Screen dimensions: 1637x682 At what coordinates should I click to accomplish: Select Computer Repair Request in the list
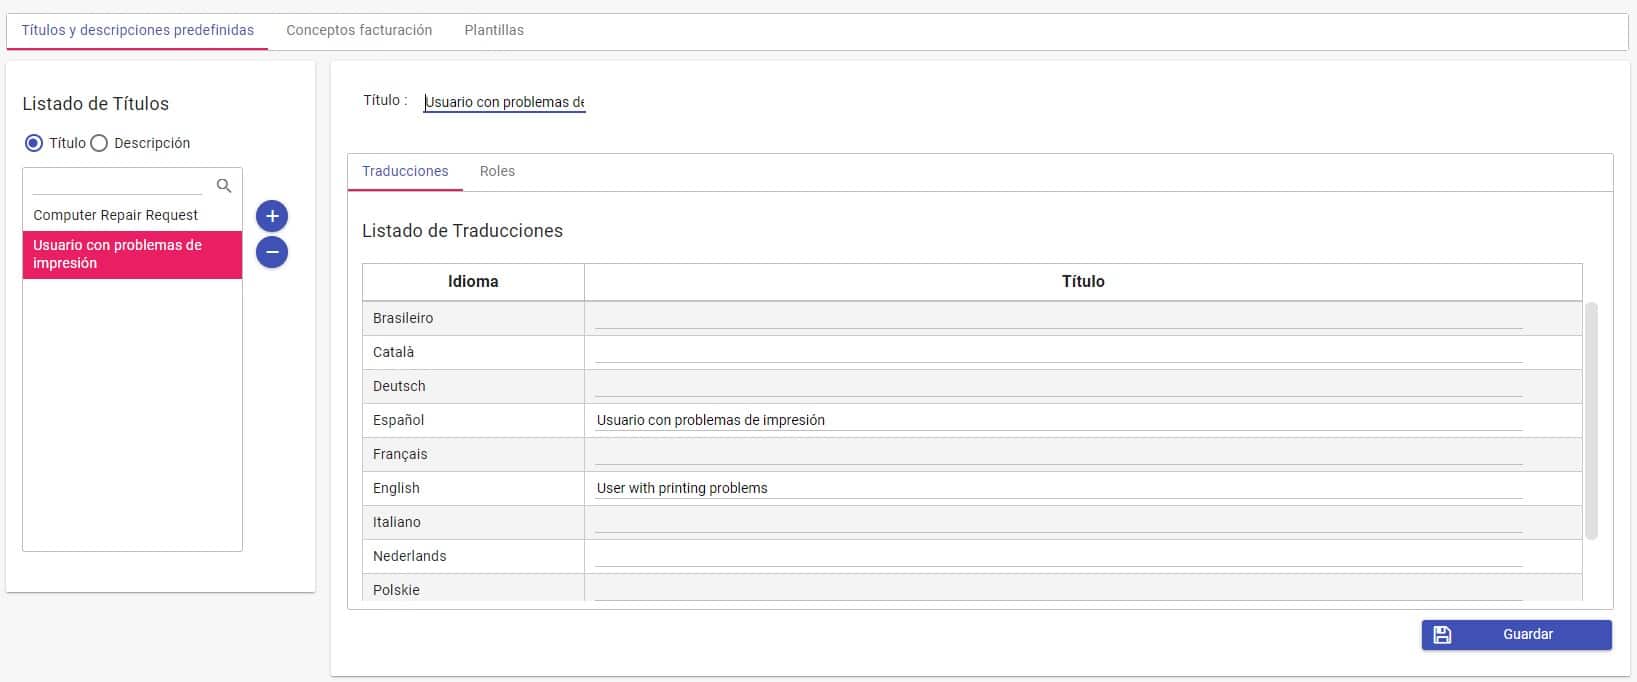coord(116,215)
